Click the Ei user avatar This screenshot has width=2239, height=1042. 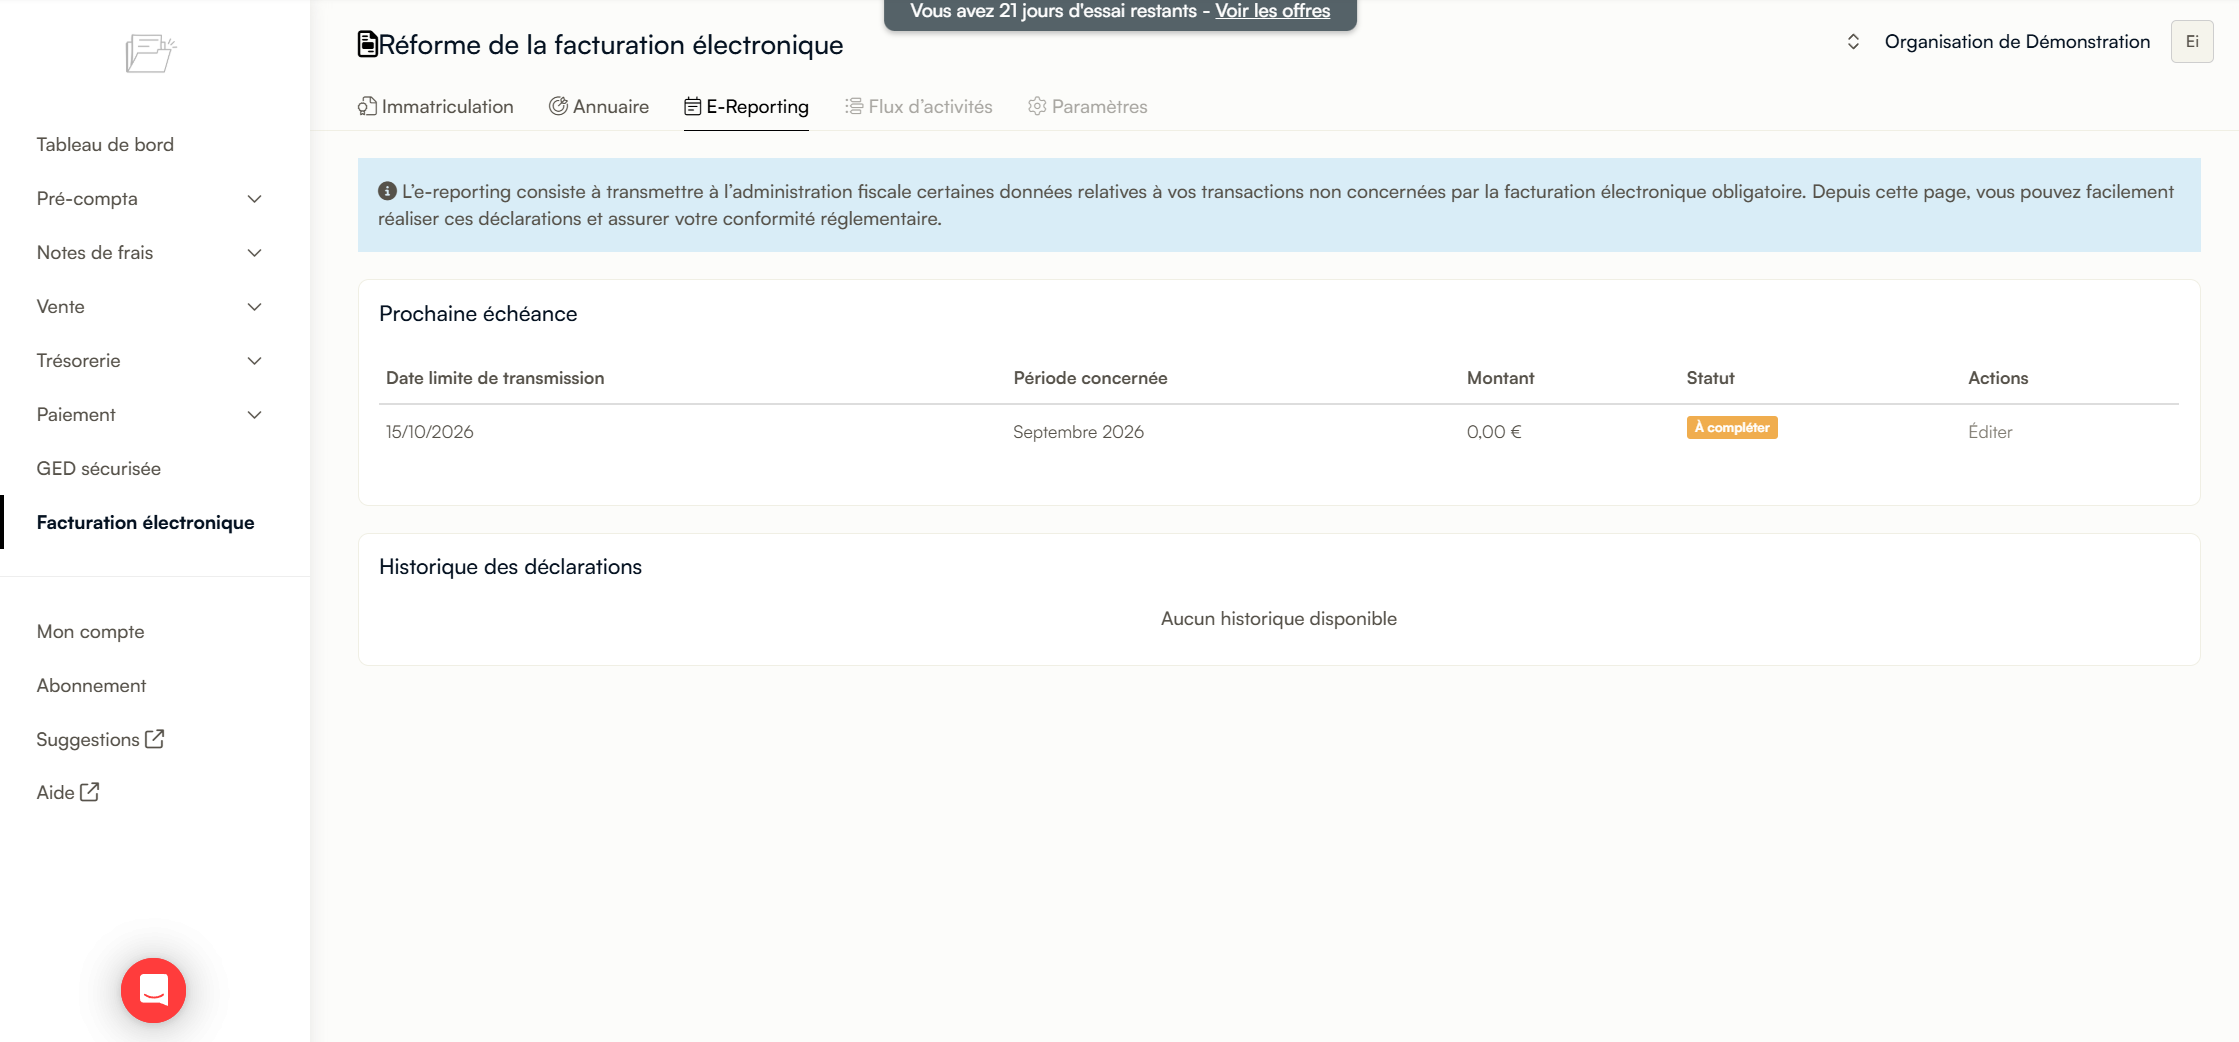(2192, 41)
